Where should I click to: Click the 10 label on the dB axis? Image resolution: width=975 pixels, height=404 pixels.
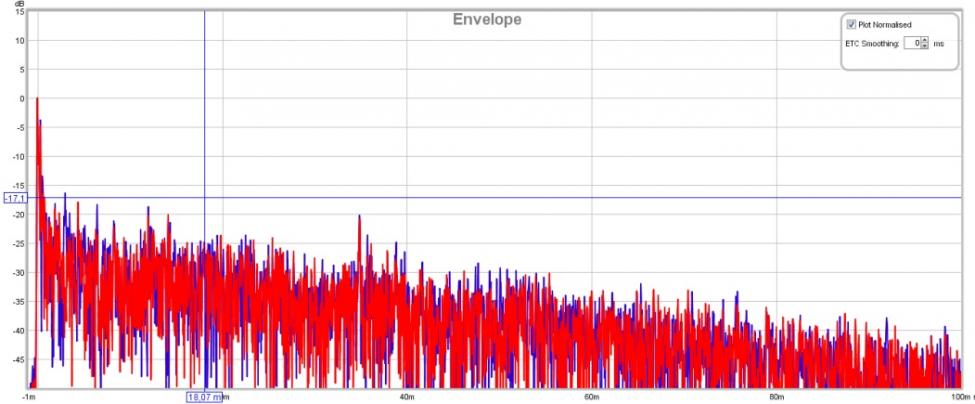(x=21, y=41)
